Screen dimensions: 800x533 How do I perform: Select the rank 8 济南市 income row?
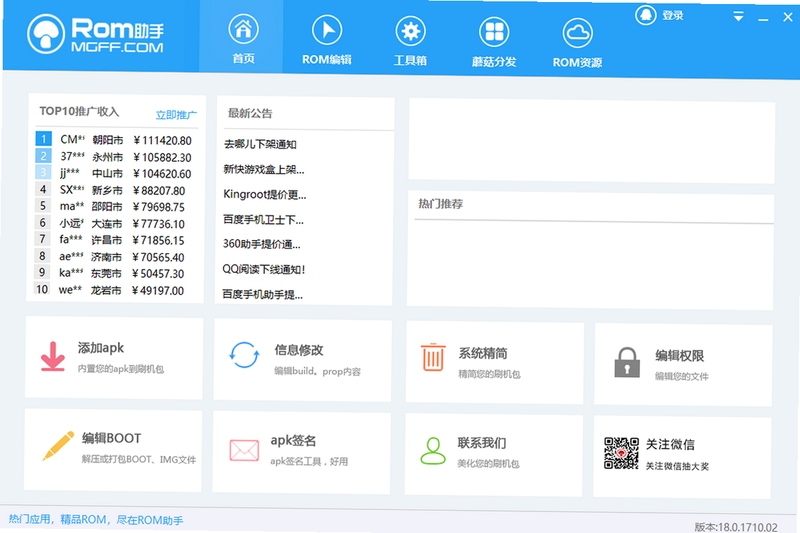(x=111, y=257)
